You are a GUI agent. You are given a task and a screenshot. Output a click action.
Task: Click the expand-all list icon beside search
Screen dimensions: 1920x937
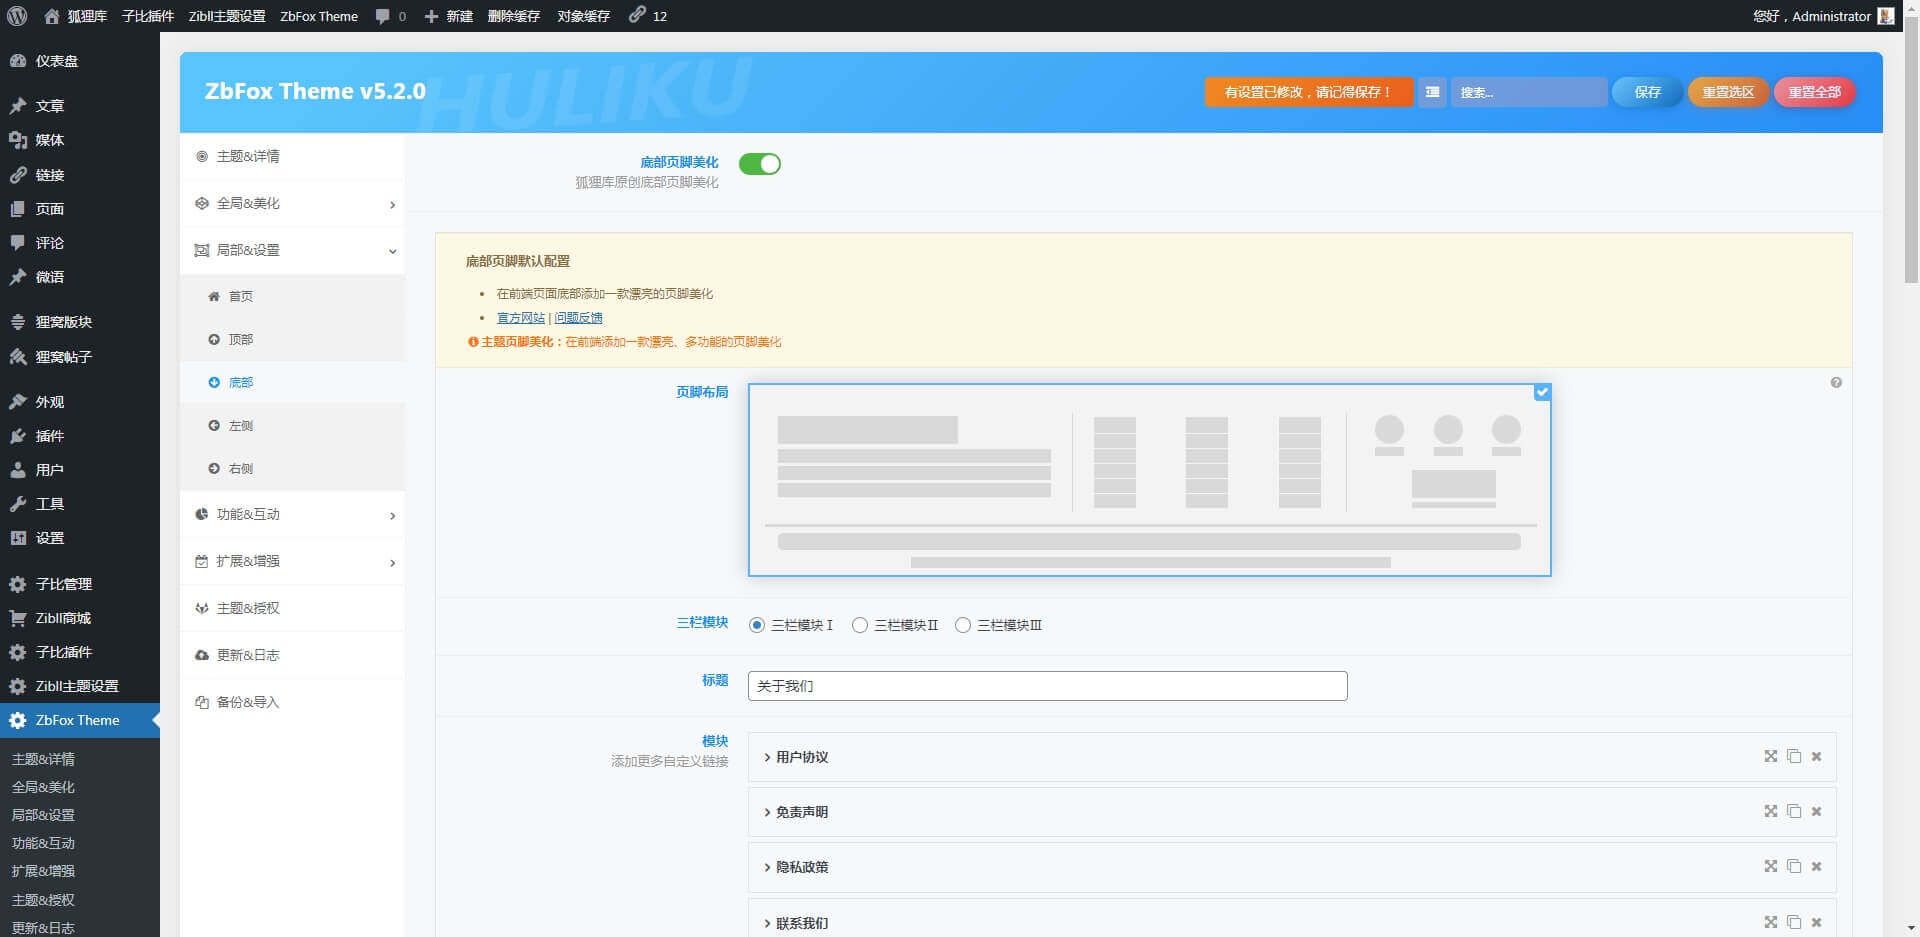1432,92
